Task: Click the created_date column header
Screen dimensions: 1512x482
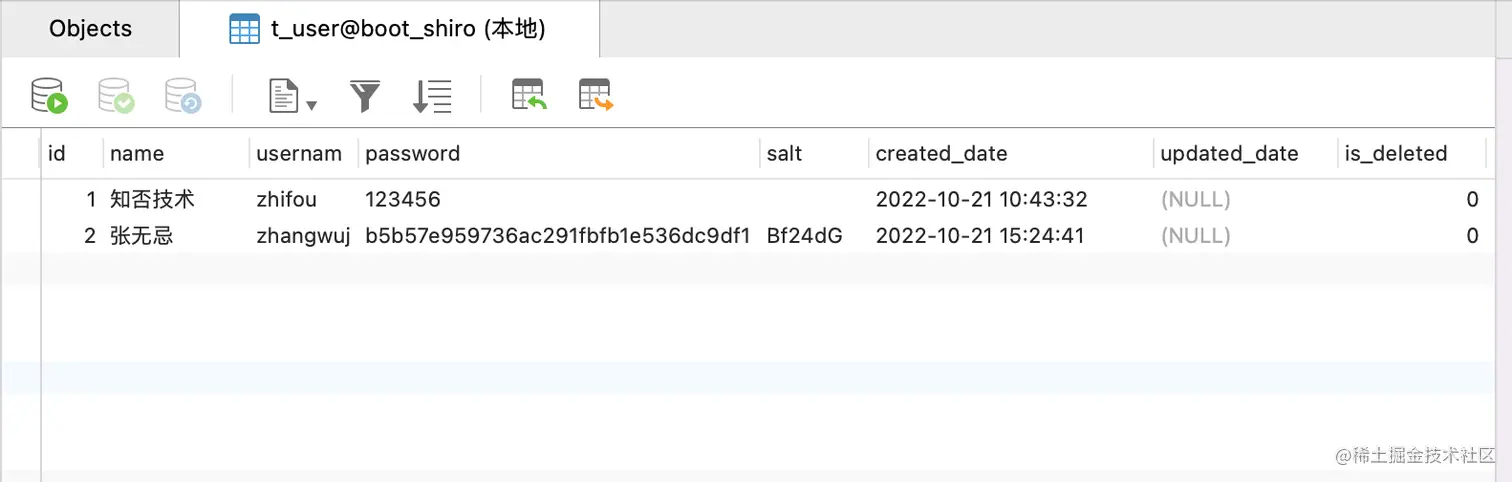Action: (x=1011, y=154)
